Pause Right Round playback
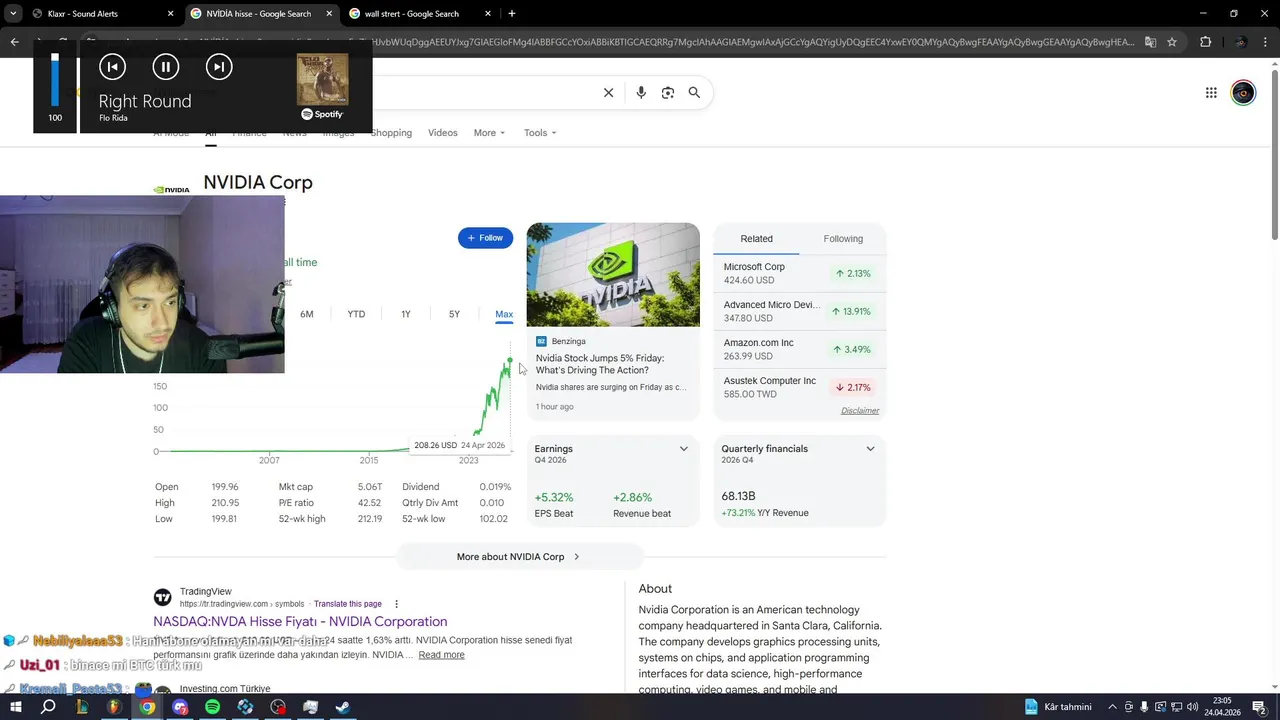 point(166,67)
